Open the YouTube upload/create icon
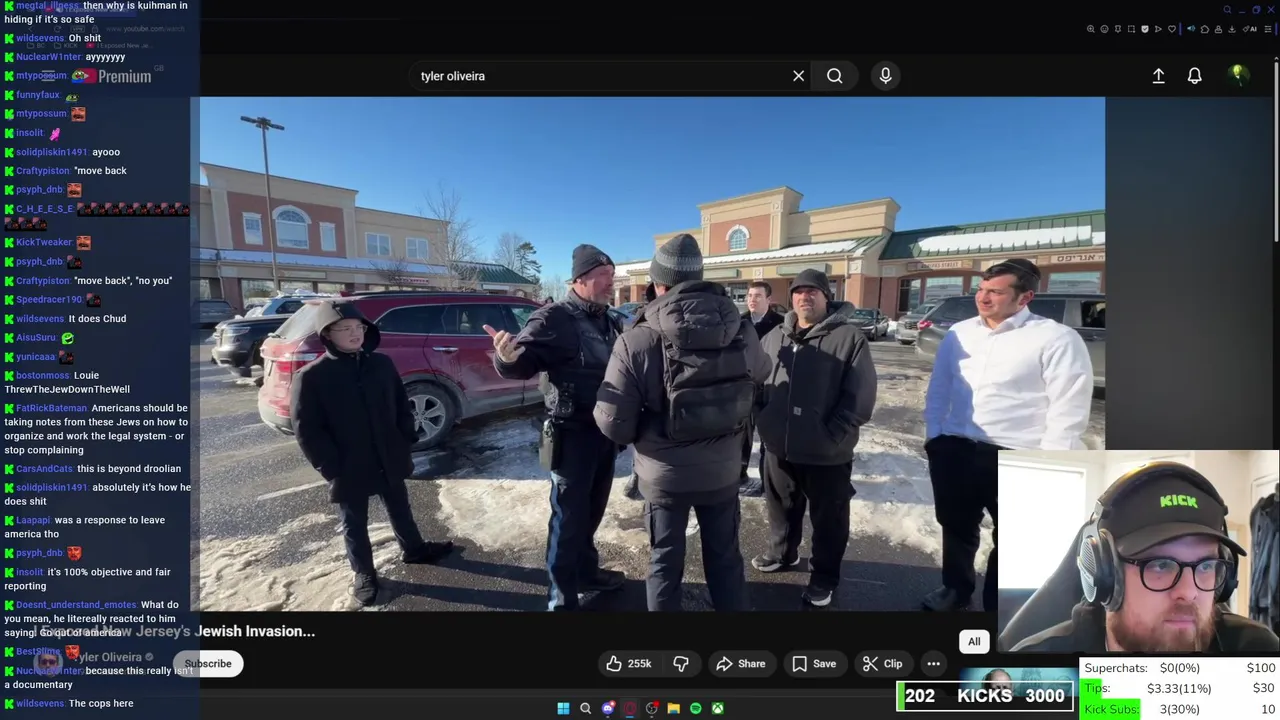The height and width of the screenshot is (720, 1280). point(1158,76)
